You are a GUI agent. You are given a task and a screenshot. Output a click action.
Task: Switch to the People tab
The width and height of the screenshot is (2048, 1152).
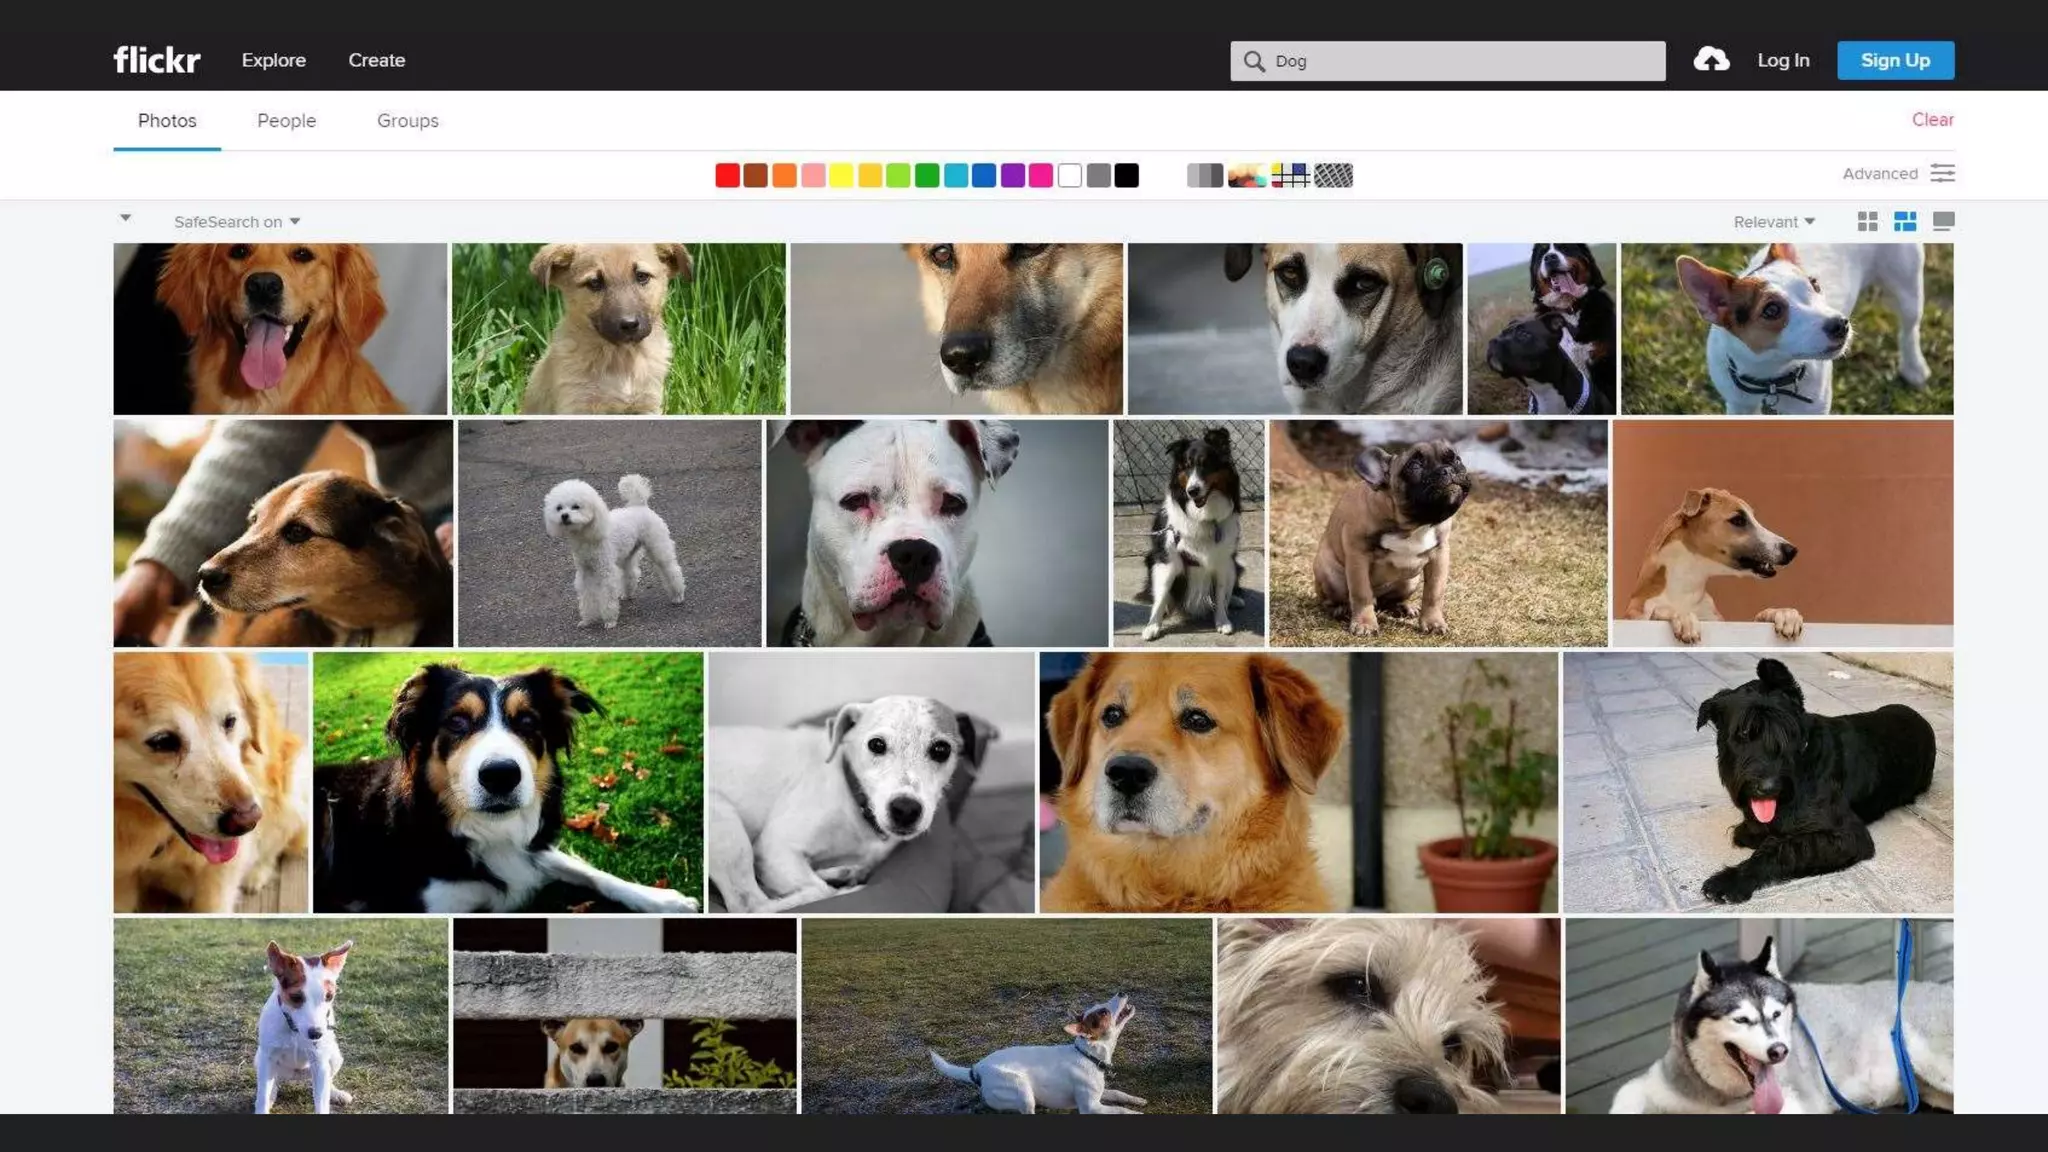(286, 120)
